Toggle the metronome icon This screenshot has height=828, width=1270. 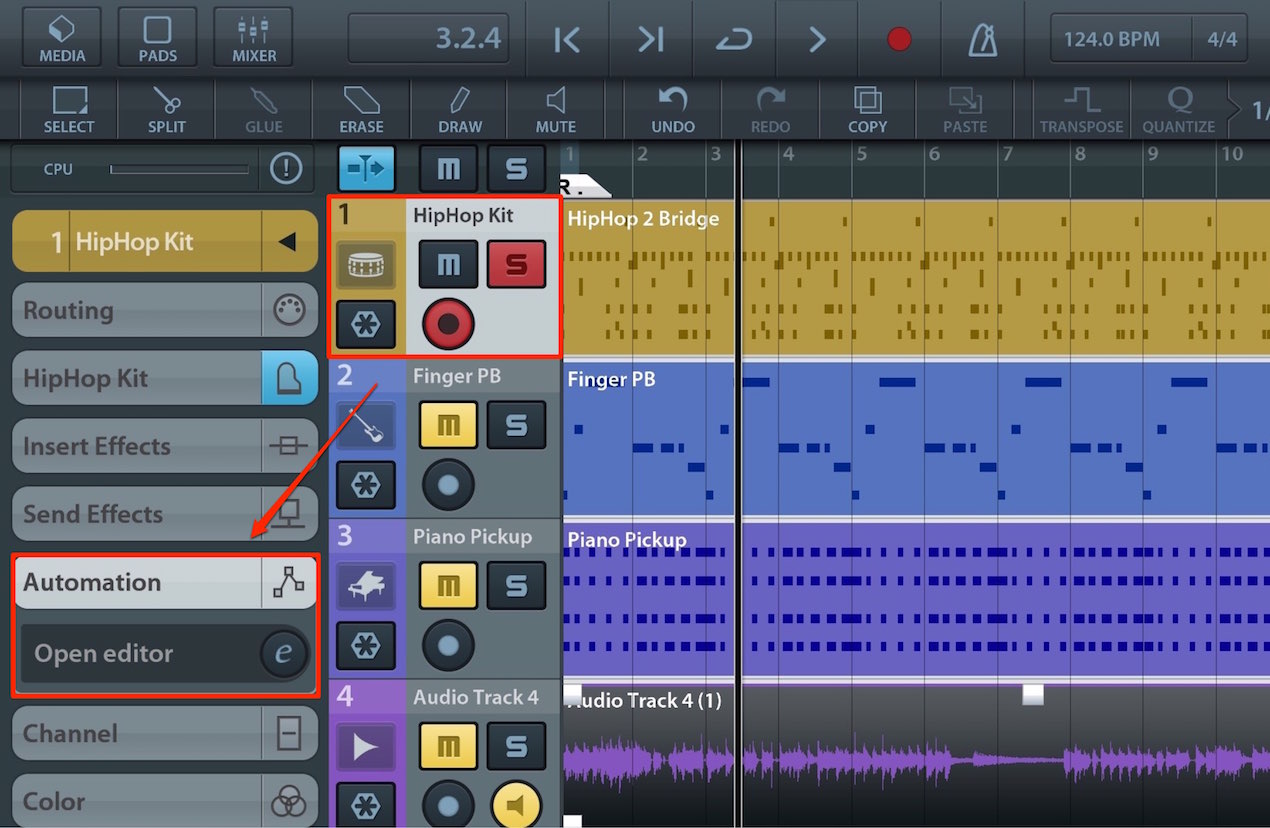click(x=983, y=40)
